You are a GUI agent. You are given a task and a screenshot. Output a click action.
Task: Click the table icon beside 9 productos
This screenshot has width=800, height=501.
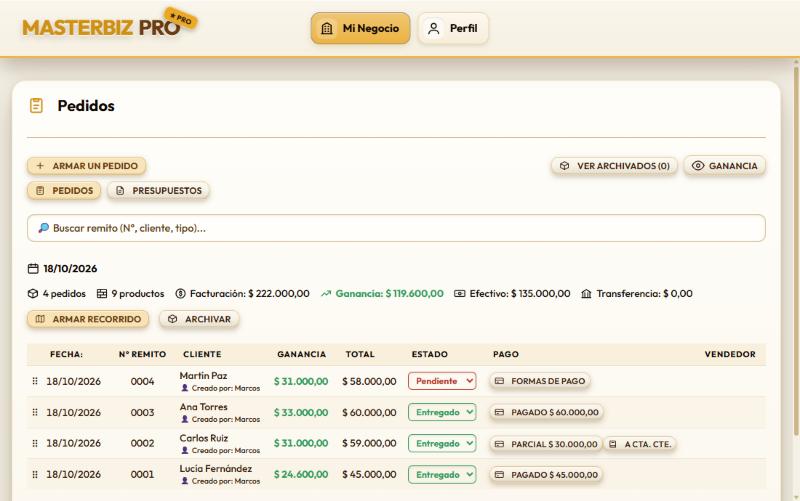tap(102, 294)
